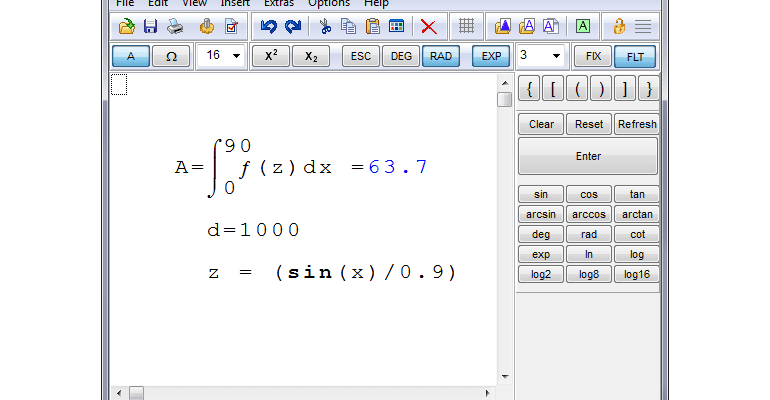Switch angle mode to DEG
This screenshot has width=770, height=400.
(400, 56)
